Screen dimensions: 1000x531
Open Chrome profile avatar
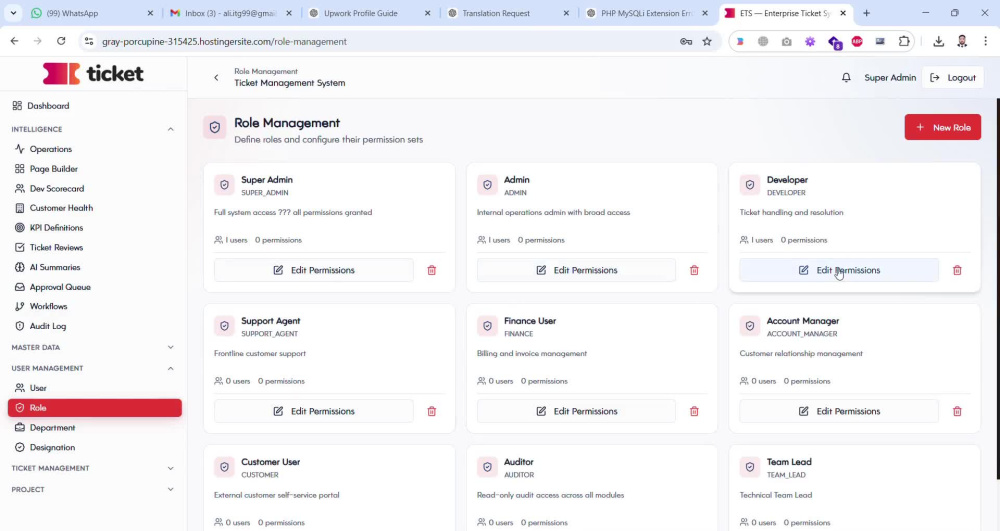click(962, 41)
